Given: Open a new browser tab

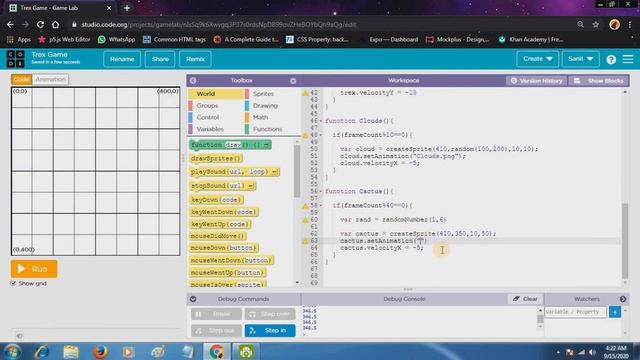Looking at the screenshot, I should pyautogui.click(x=127, y=8).
